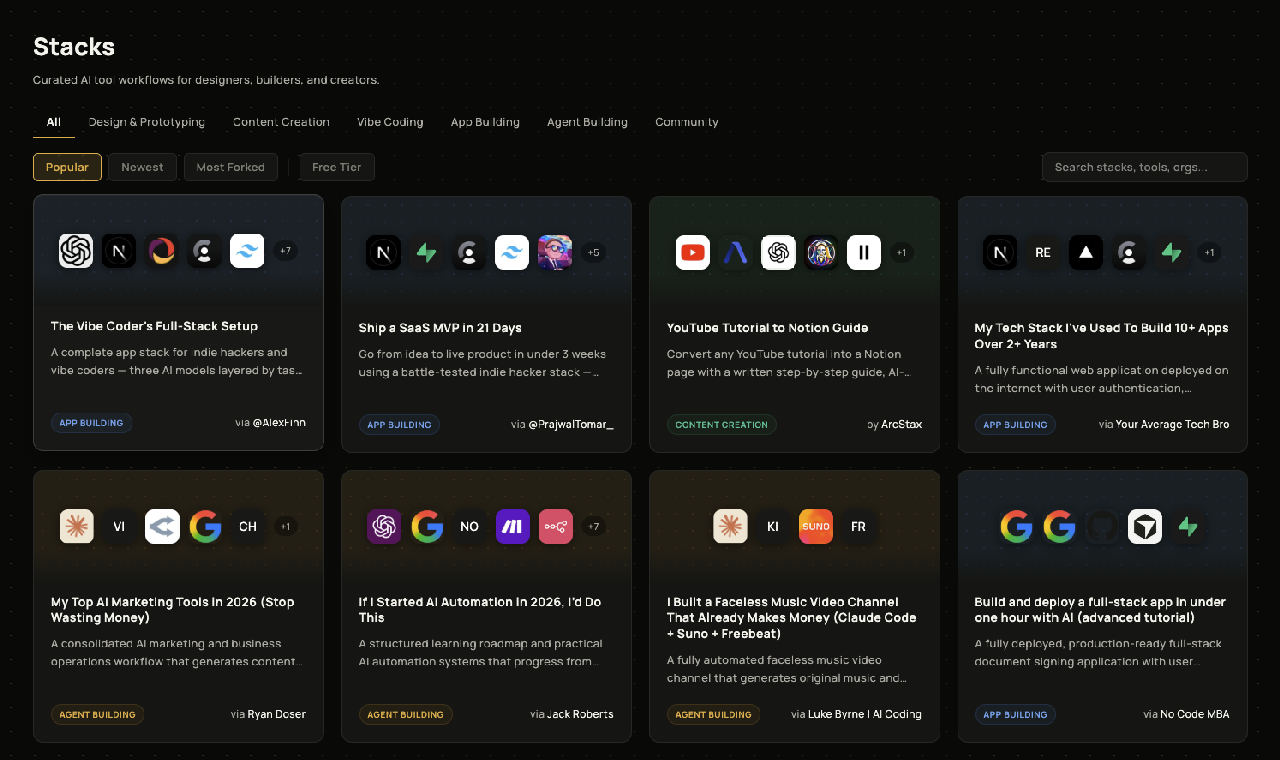Click the Google icon in the AI Marketing Tools card
1280x760 pixels.
click(x=205, y=526)
